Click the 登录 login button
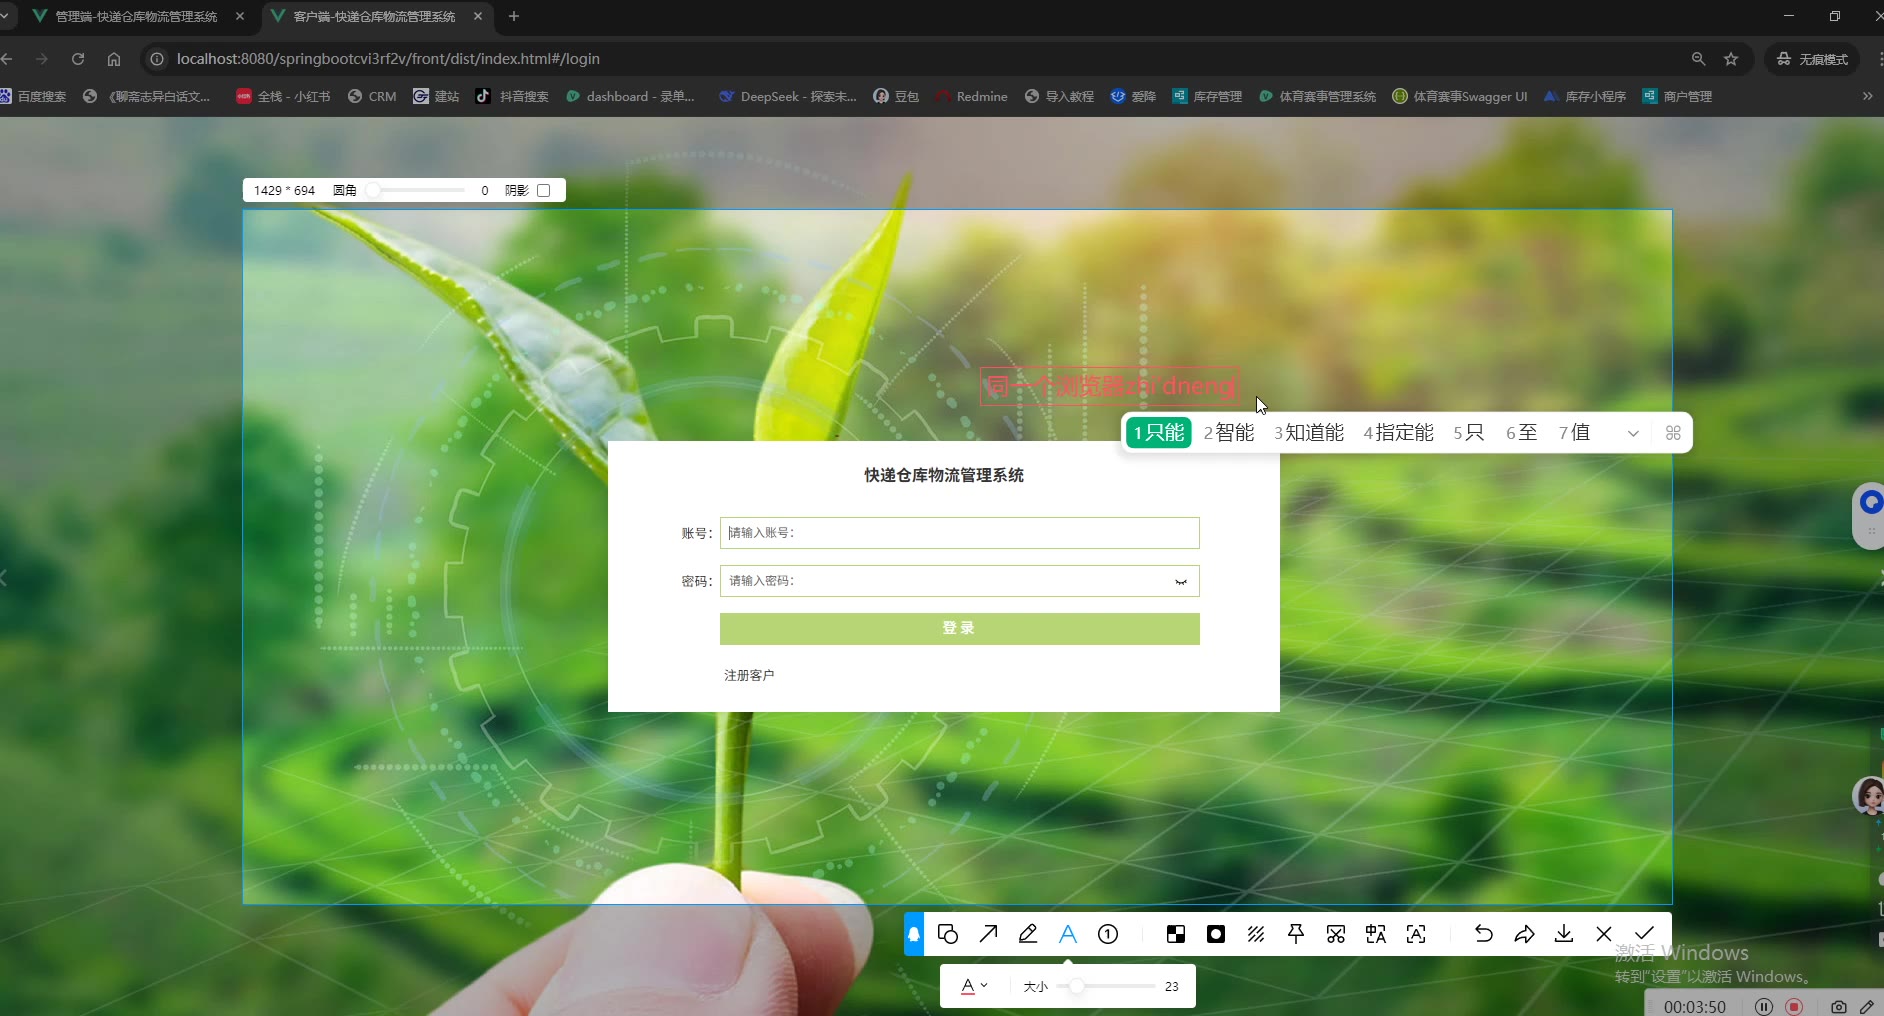This screenshot has height=1016, width=1884. pyautogui.click(x=959, y=629)
